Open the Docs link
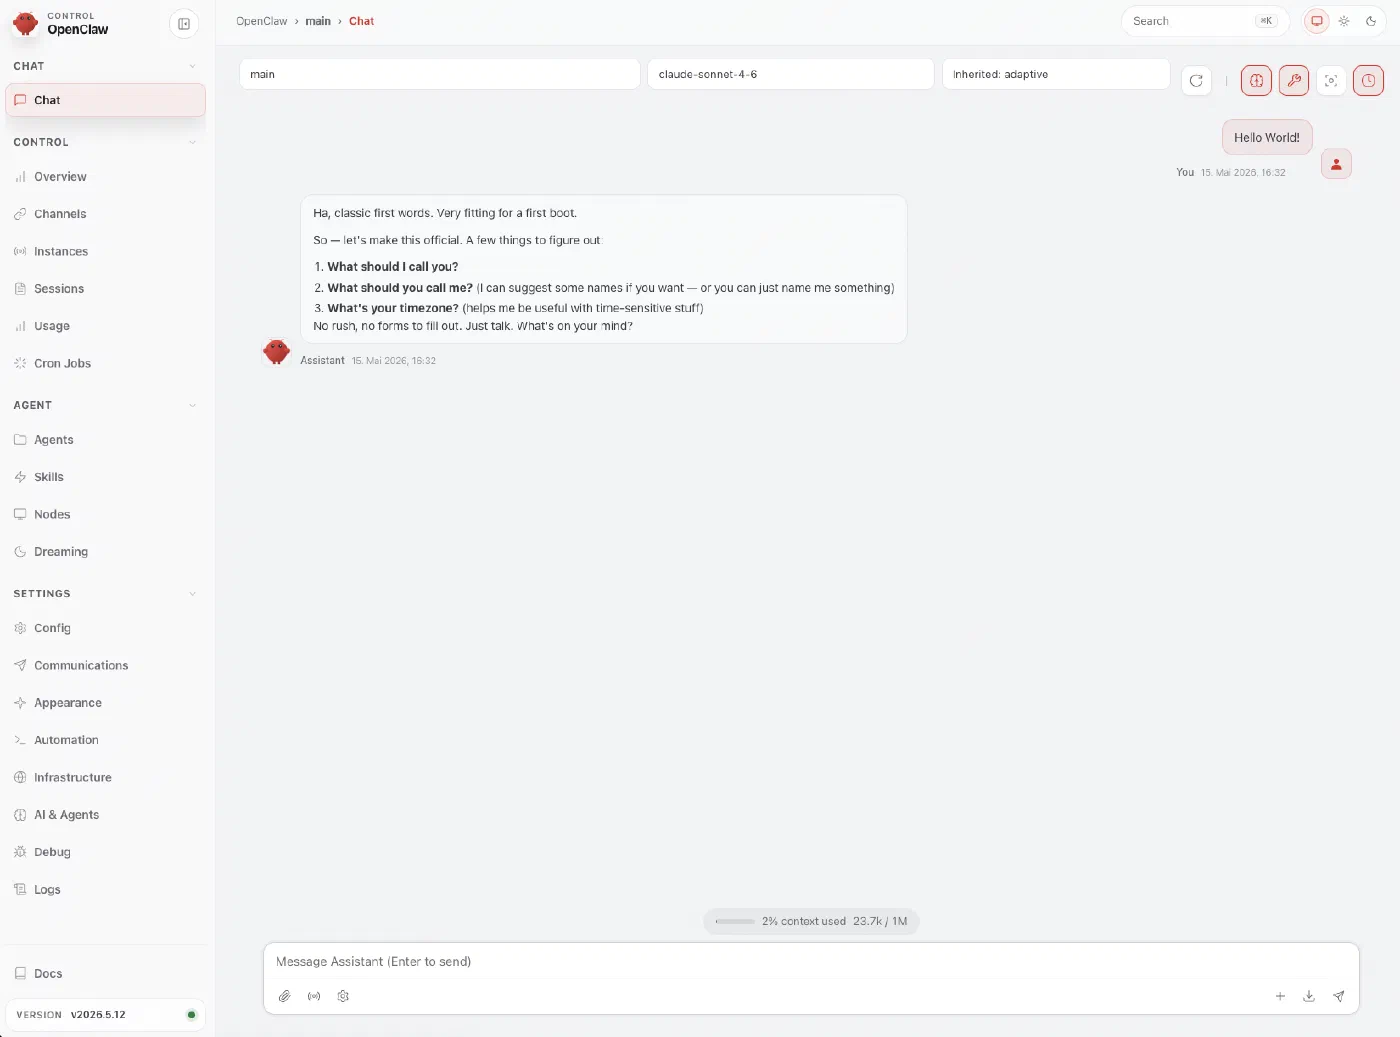Image resolution: width=1400 pixels, height=1037 pixels. tap(105, 974)
